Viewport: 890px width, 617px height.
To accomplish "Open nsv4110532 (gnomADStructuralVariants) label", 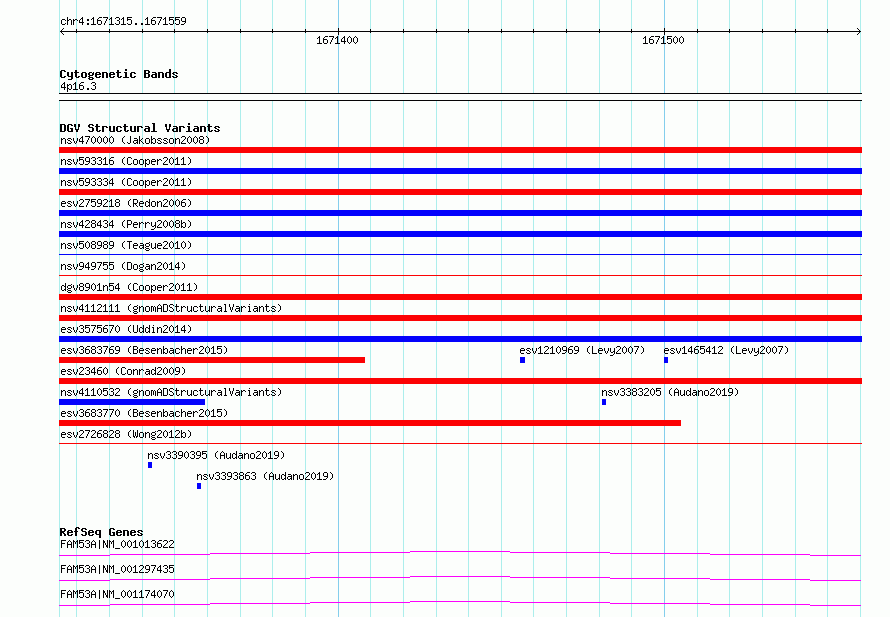I will pos(171,392).
